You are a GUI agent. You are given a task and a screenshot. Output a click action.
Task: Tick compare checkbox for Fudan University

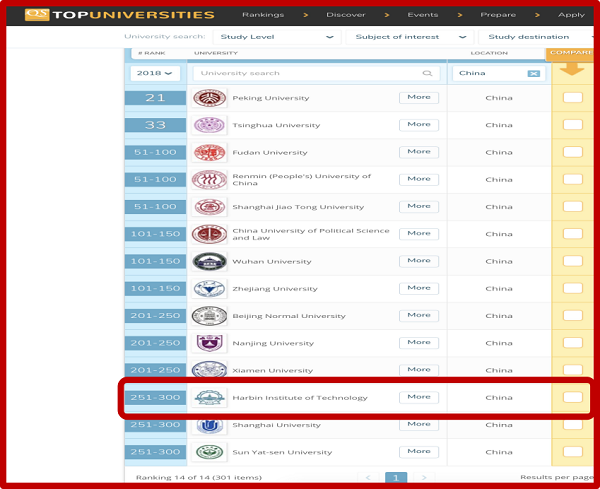point(573,152)
